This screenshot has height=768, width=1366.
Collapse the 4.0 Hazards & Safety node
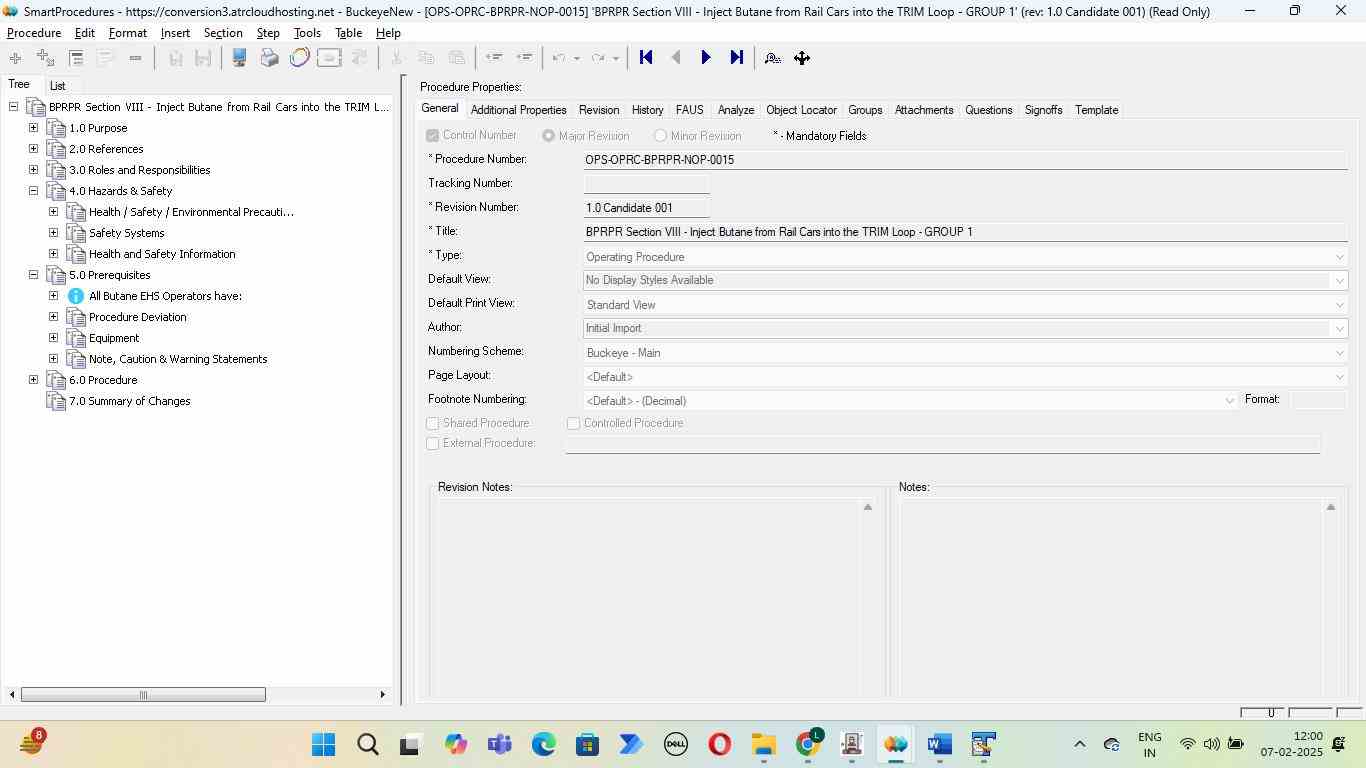point(33,191)
